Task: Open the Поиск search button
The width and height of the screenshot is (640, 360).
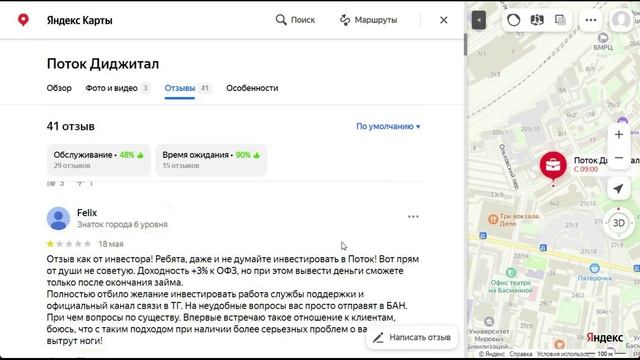Action: [295, 20]
